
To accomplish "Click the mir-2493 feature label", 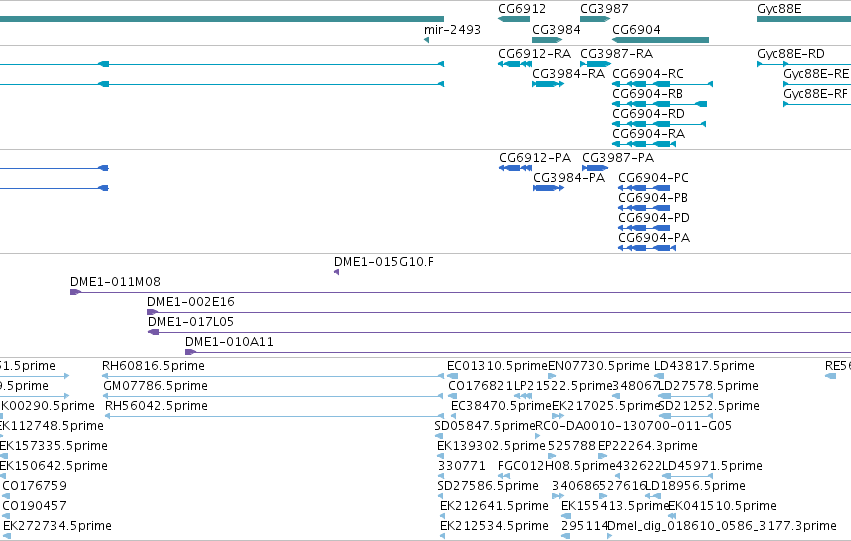I will click(452, 30).
